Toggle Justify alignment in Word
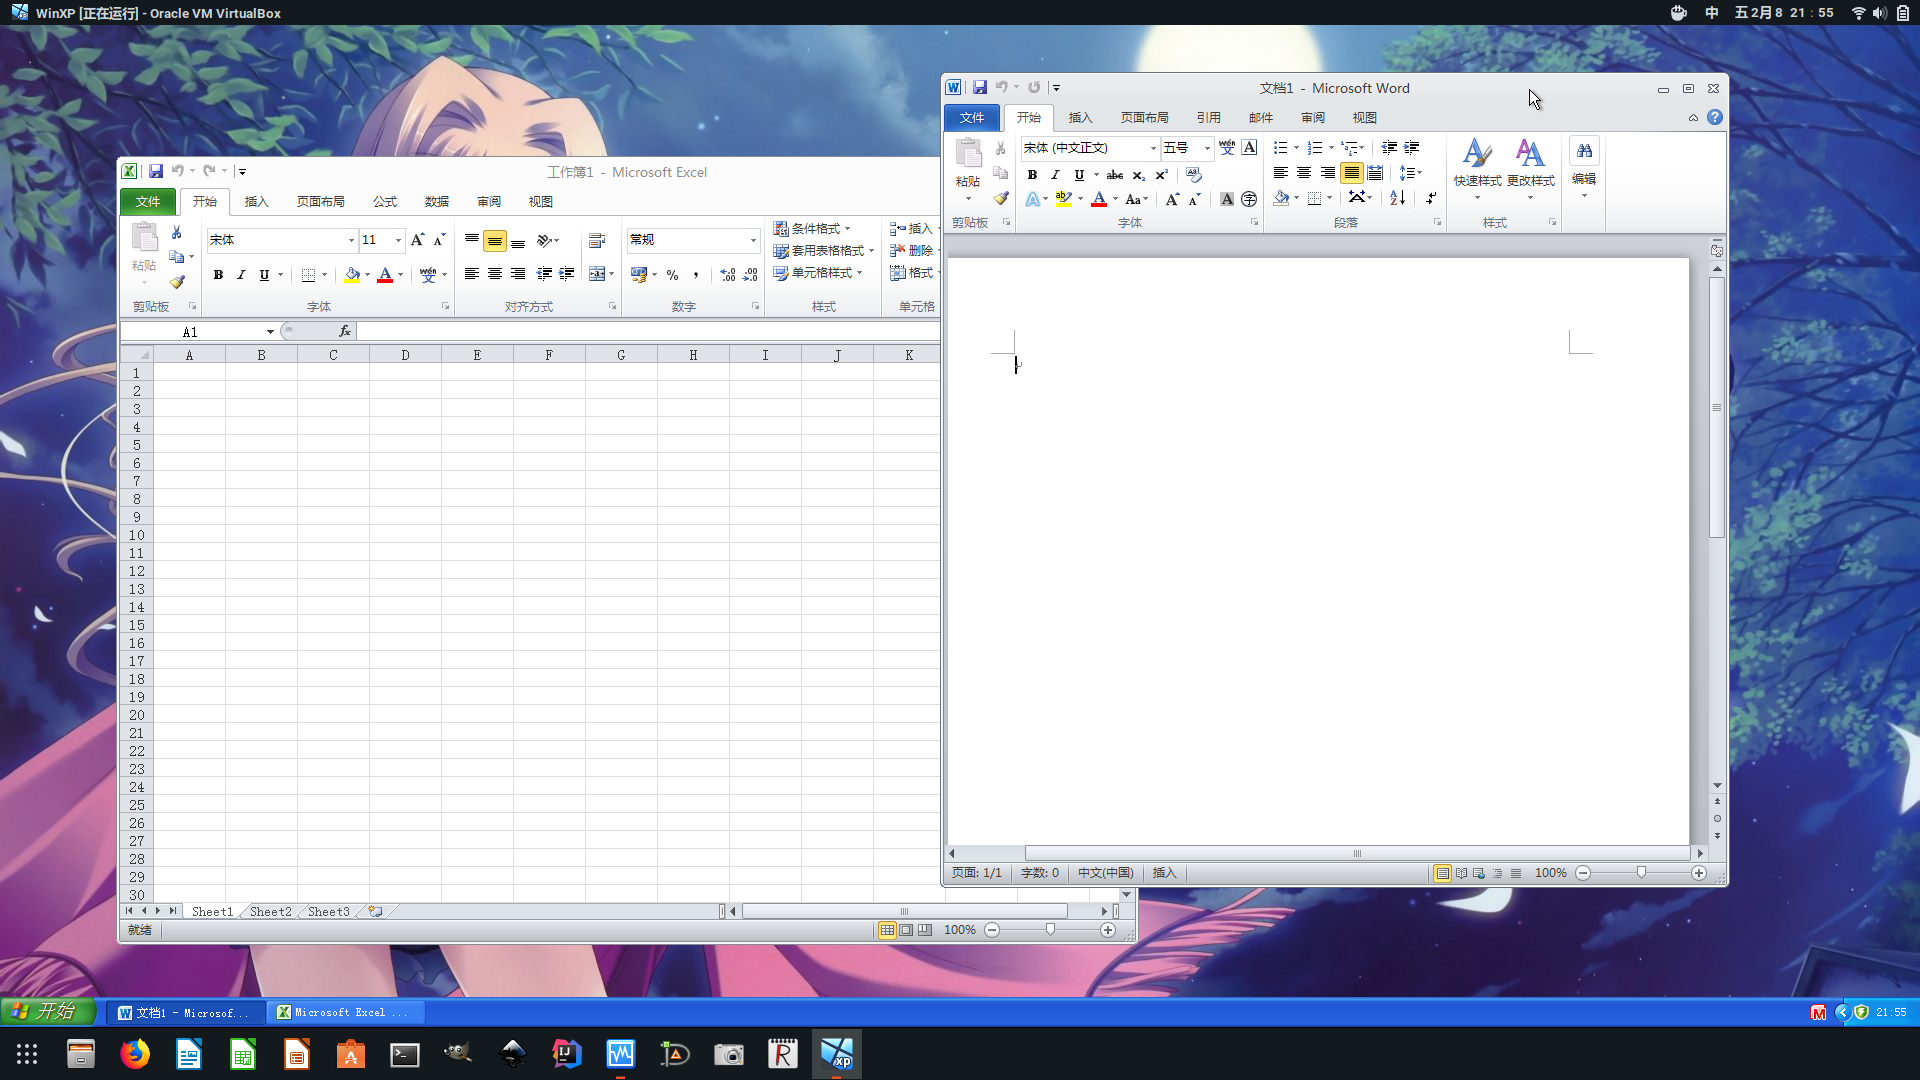 1352,173
